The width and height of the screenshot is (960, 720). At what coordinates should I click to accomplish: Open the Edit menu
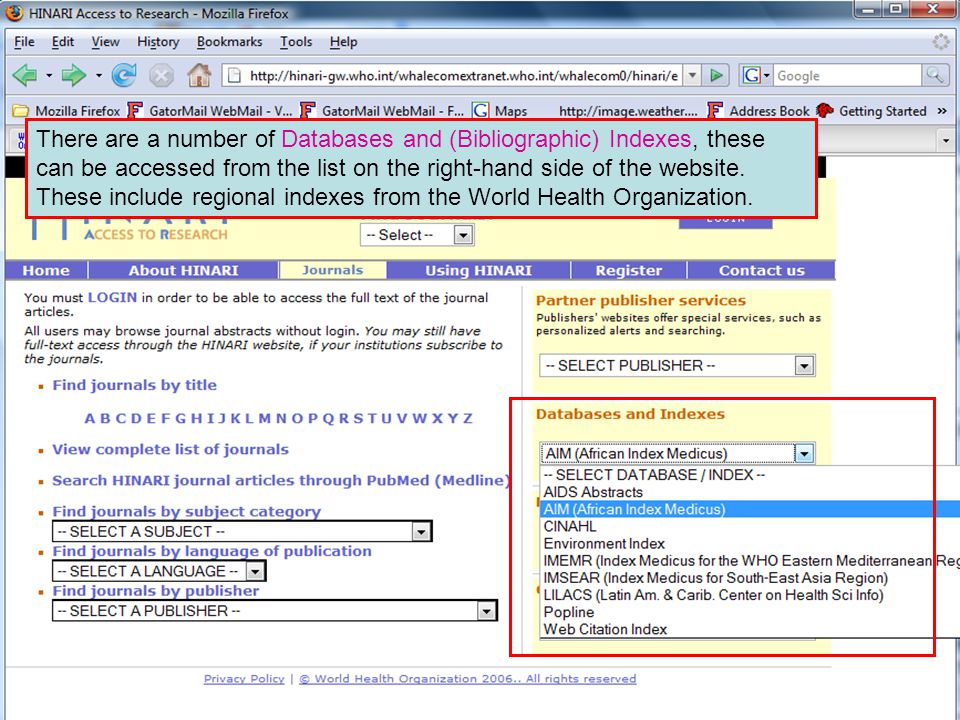(x=62, y=42)
